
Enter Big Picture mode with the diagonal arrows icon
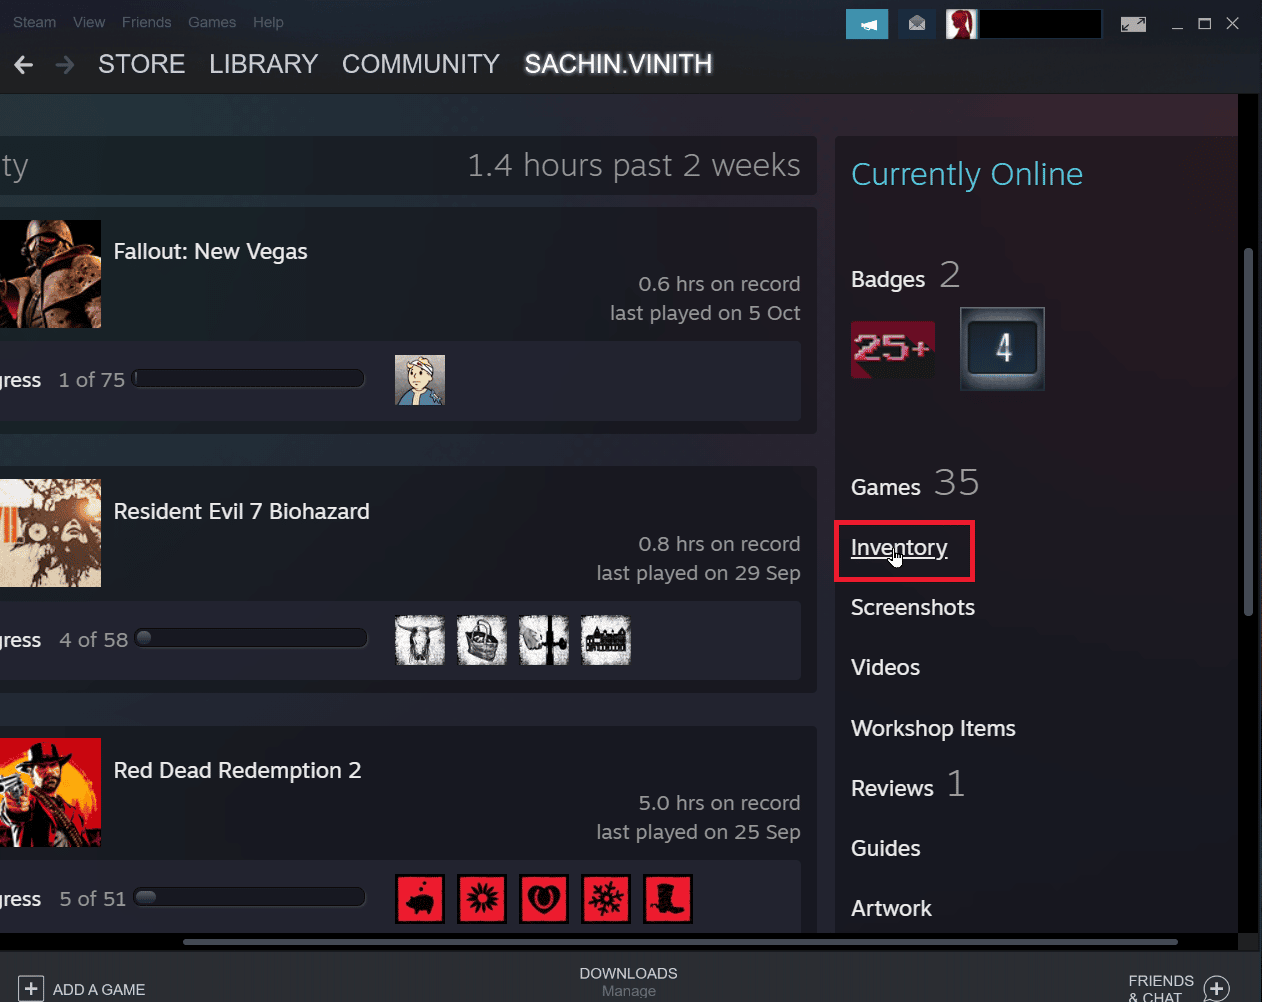point(1133,23)
